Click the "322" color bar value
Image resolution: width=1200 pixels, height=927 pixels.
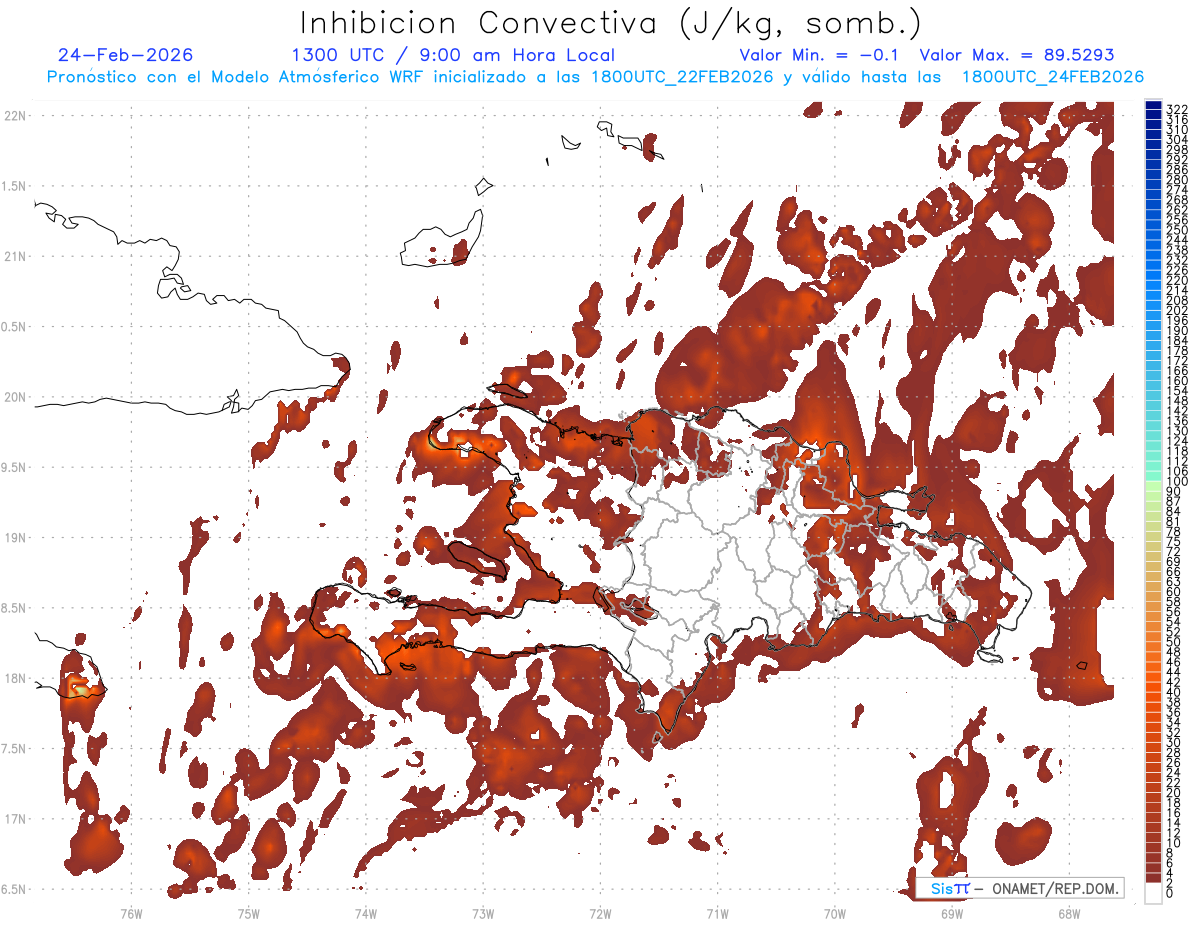coord(1177,109)
